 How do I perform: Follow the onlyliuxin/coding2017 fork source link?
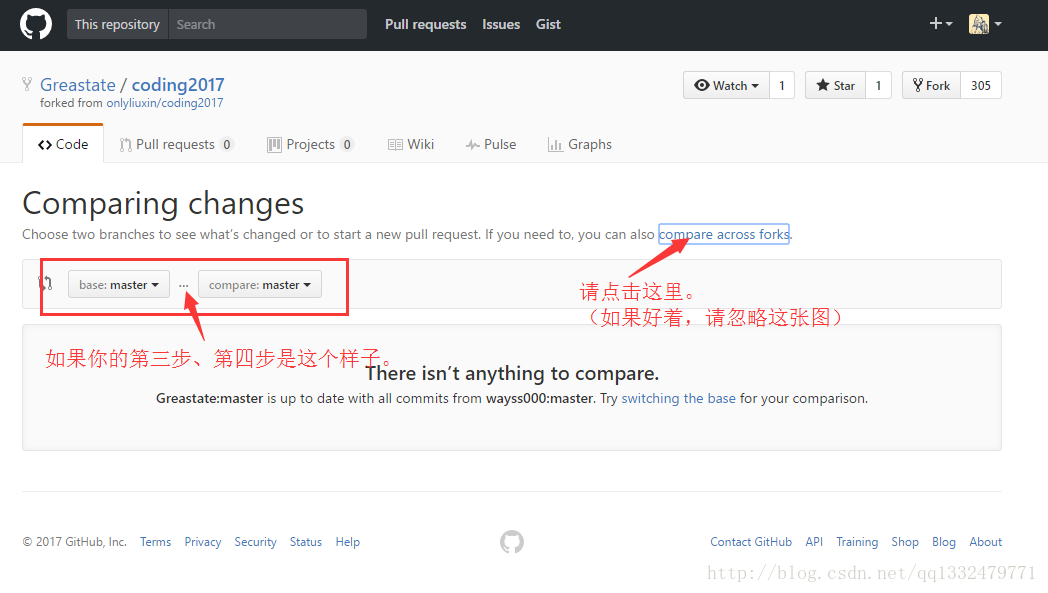(x=164, y=103)
